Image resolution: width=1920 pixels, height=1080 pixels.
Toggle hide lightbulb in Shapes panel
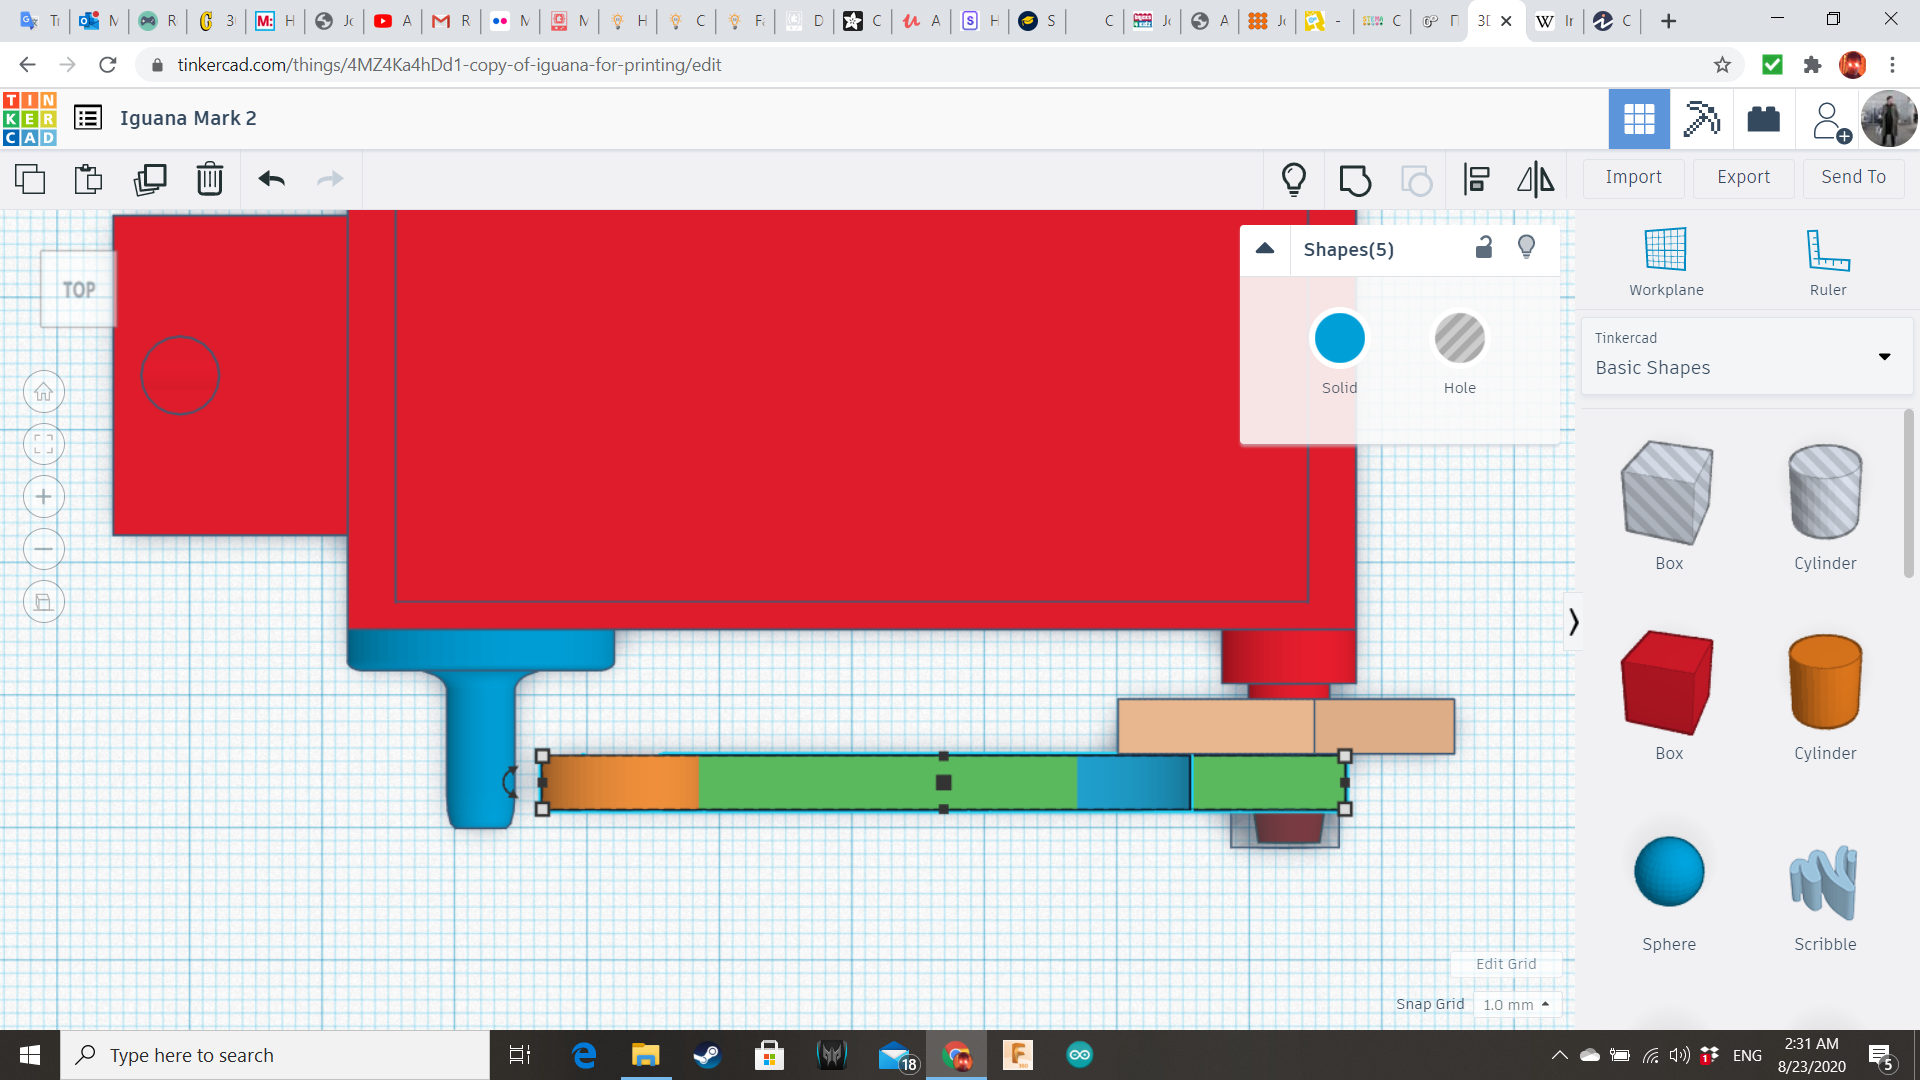1526,247
